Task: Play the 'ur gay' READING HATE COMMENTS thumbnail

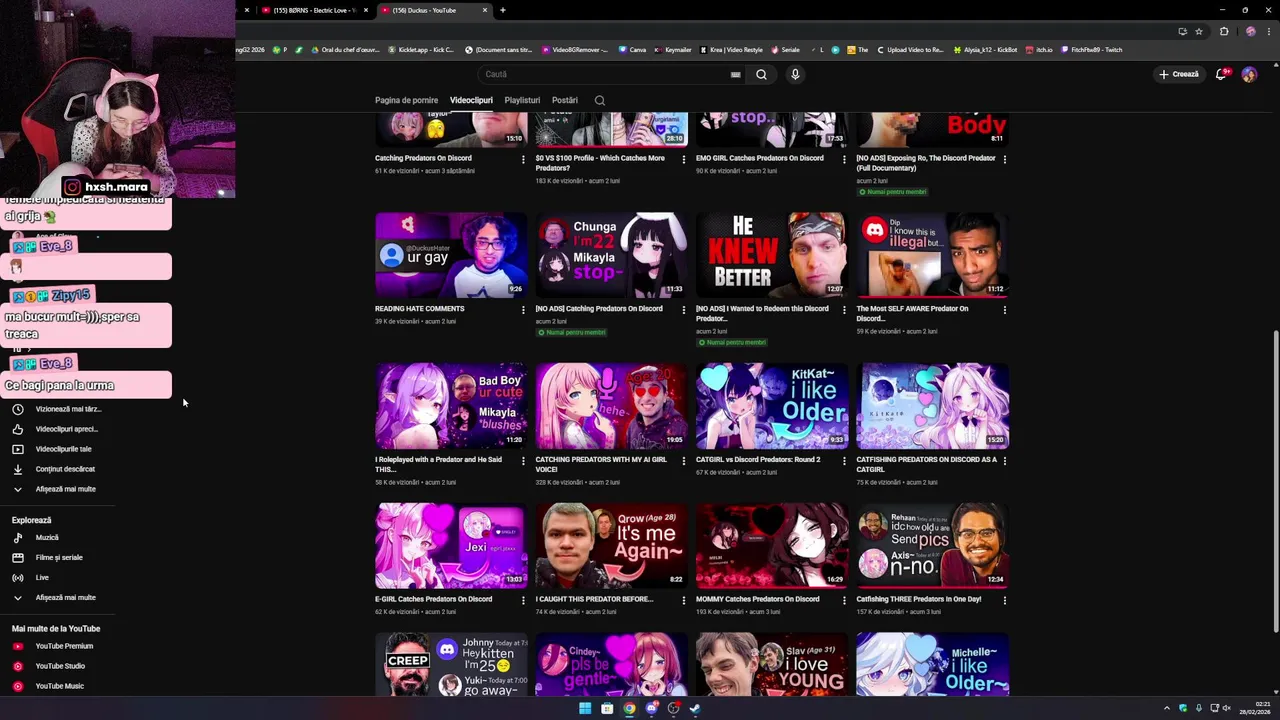Action: point(451,255)
